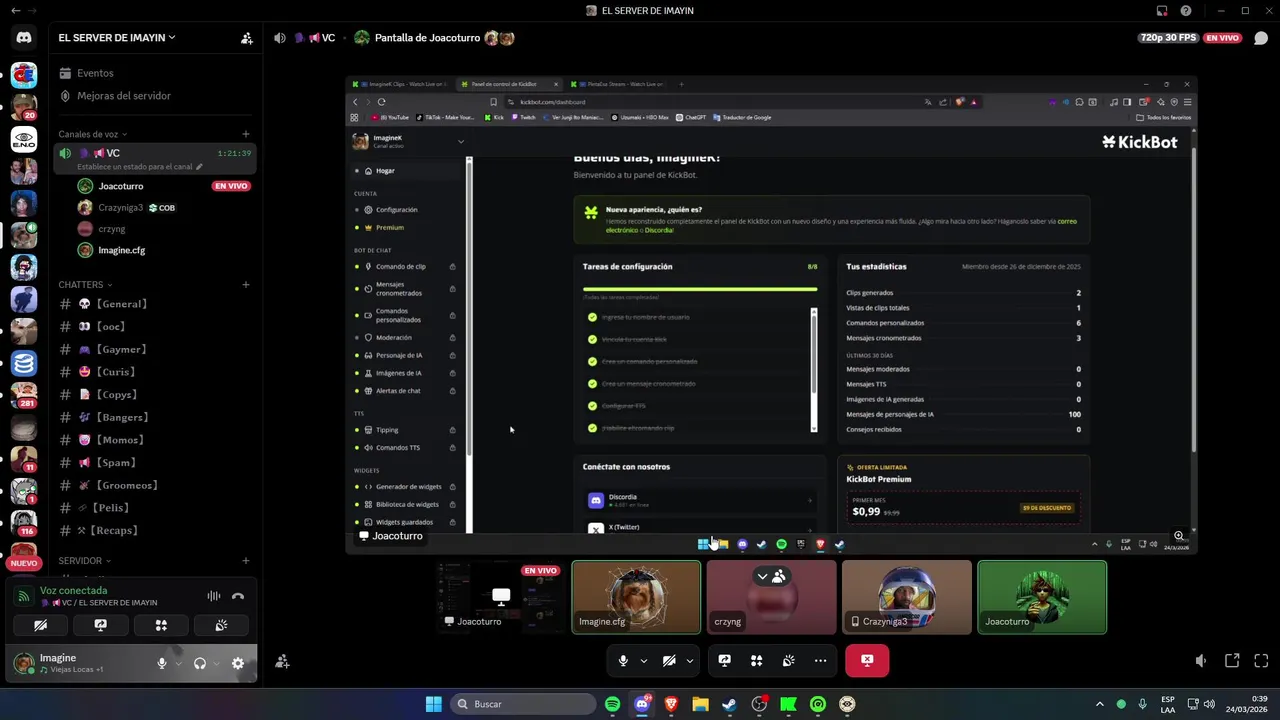Open Mejoras del servidor
The width and height of the screenshot is (1280, 720).
pos(155,96)
